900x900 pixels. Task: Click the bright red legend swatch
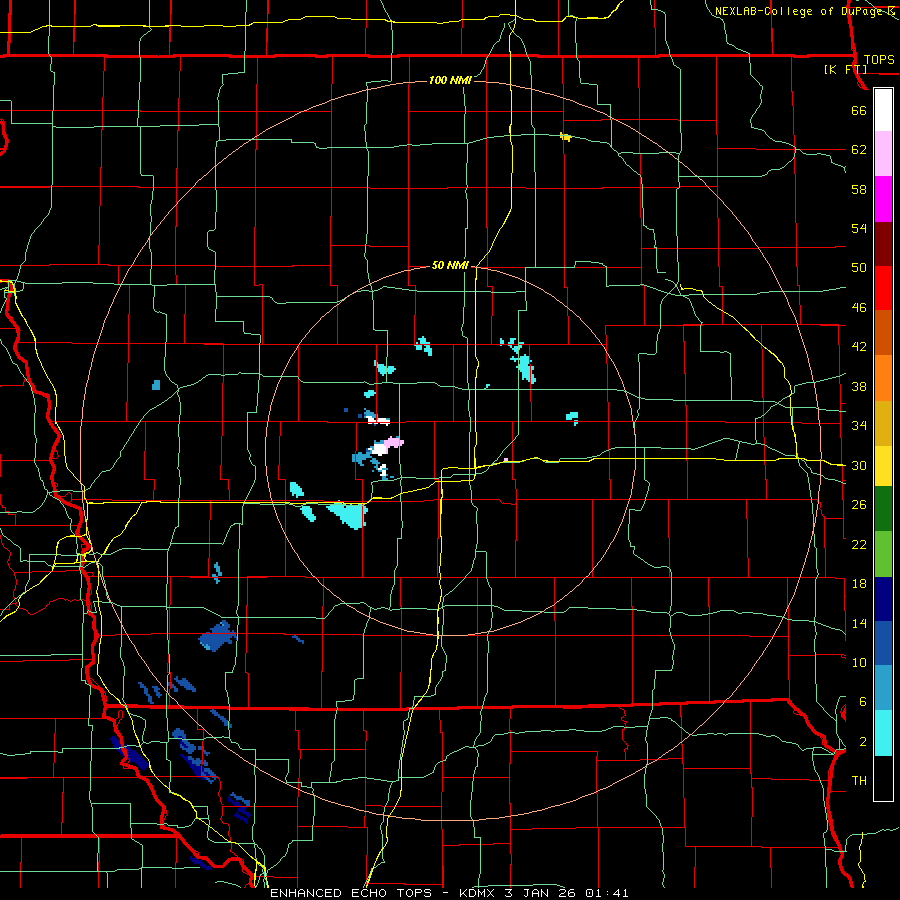coord(883,288)
